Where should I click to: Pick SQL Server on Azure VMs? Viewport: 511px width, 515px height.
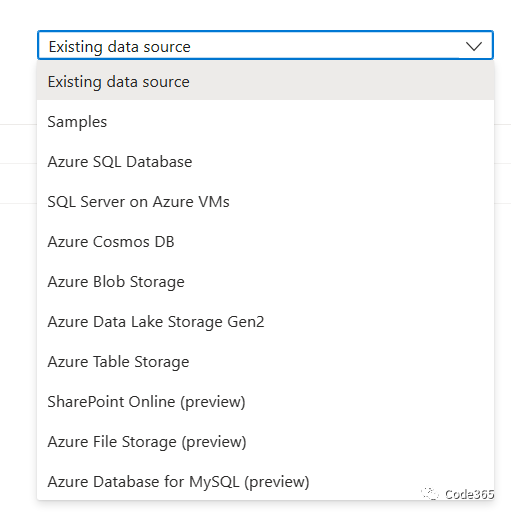pos(265,202)
